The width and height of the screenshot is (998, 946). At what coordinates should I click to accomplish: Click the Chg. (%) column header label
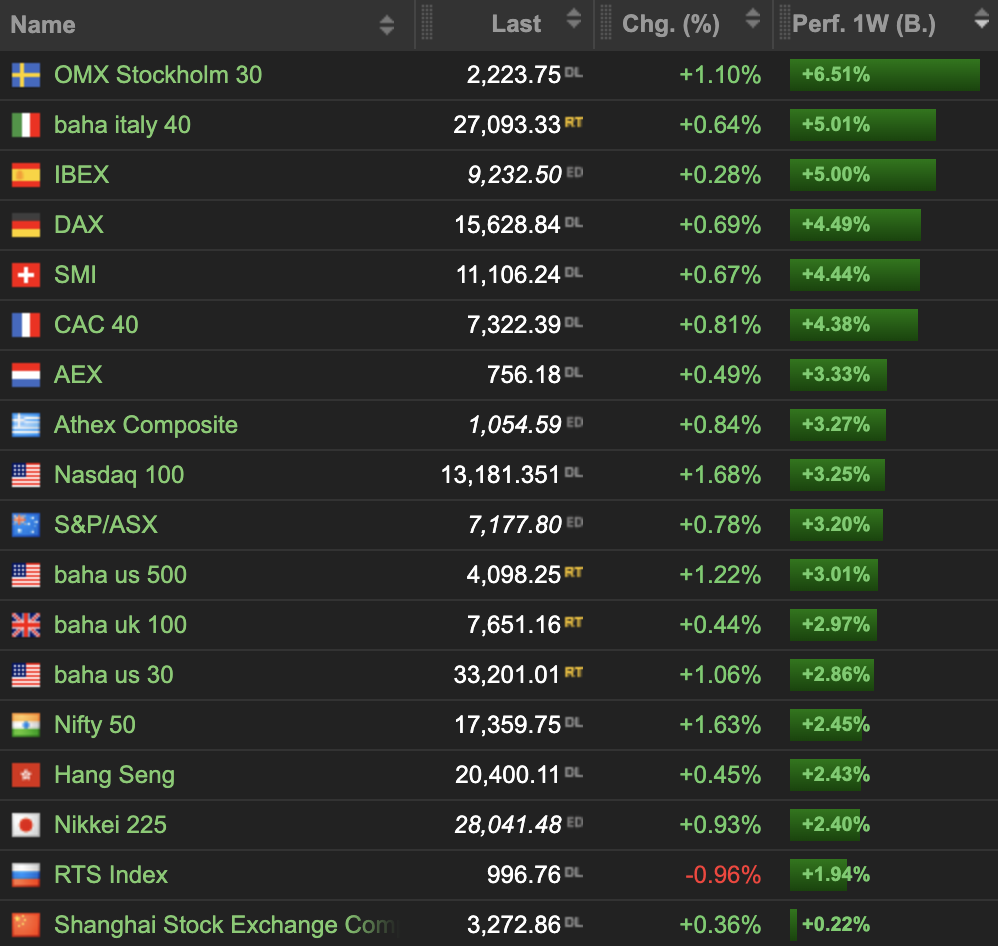point(671,24)
